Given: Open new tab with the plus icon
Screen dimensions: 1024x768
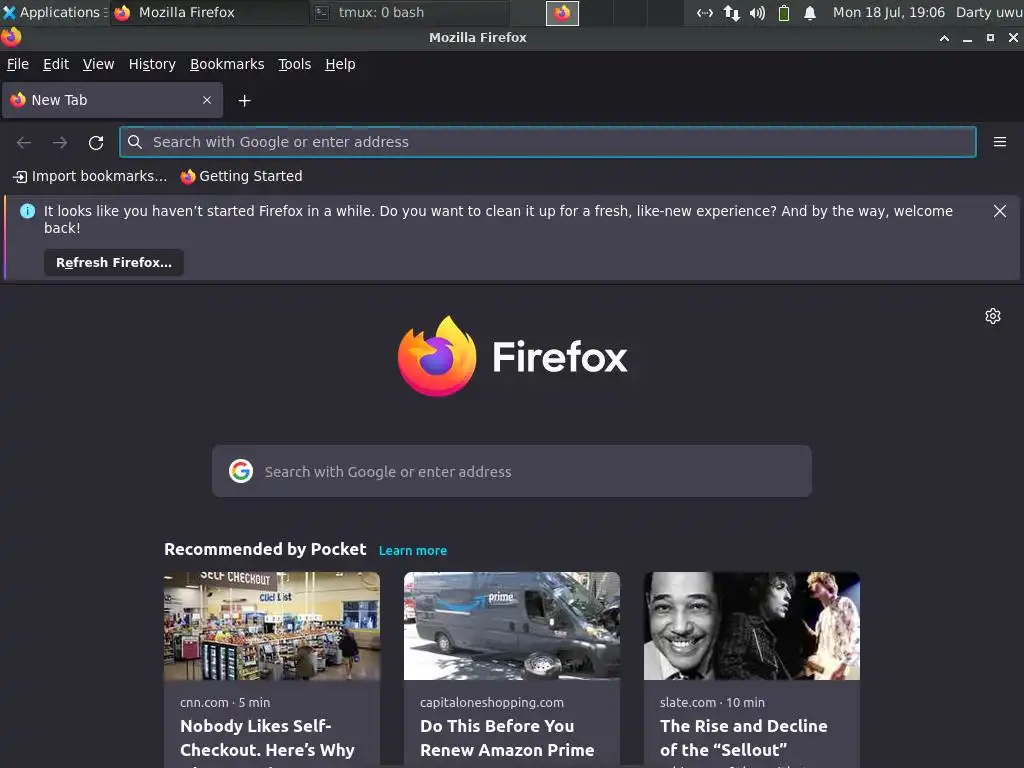Looking at the screenshot, I should (244, 101).
